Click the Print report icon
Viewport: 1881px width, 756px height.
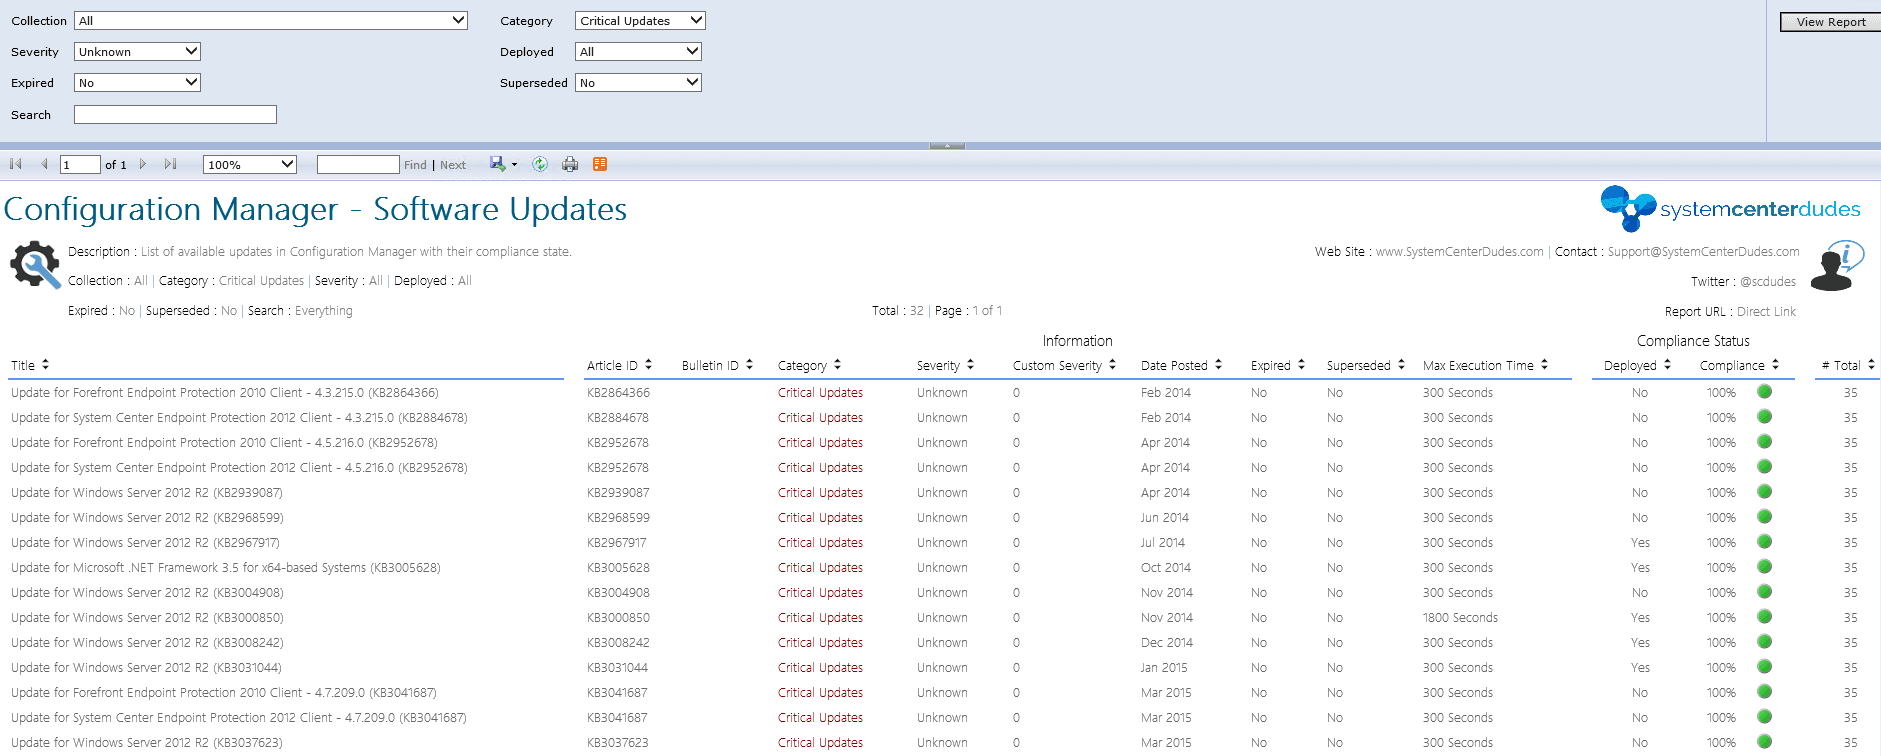tap(570, 164)
